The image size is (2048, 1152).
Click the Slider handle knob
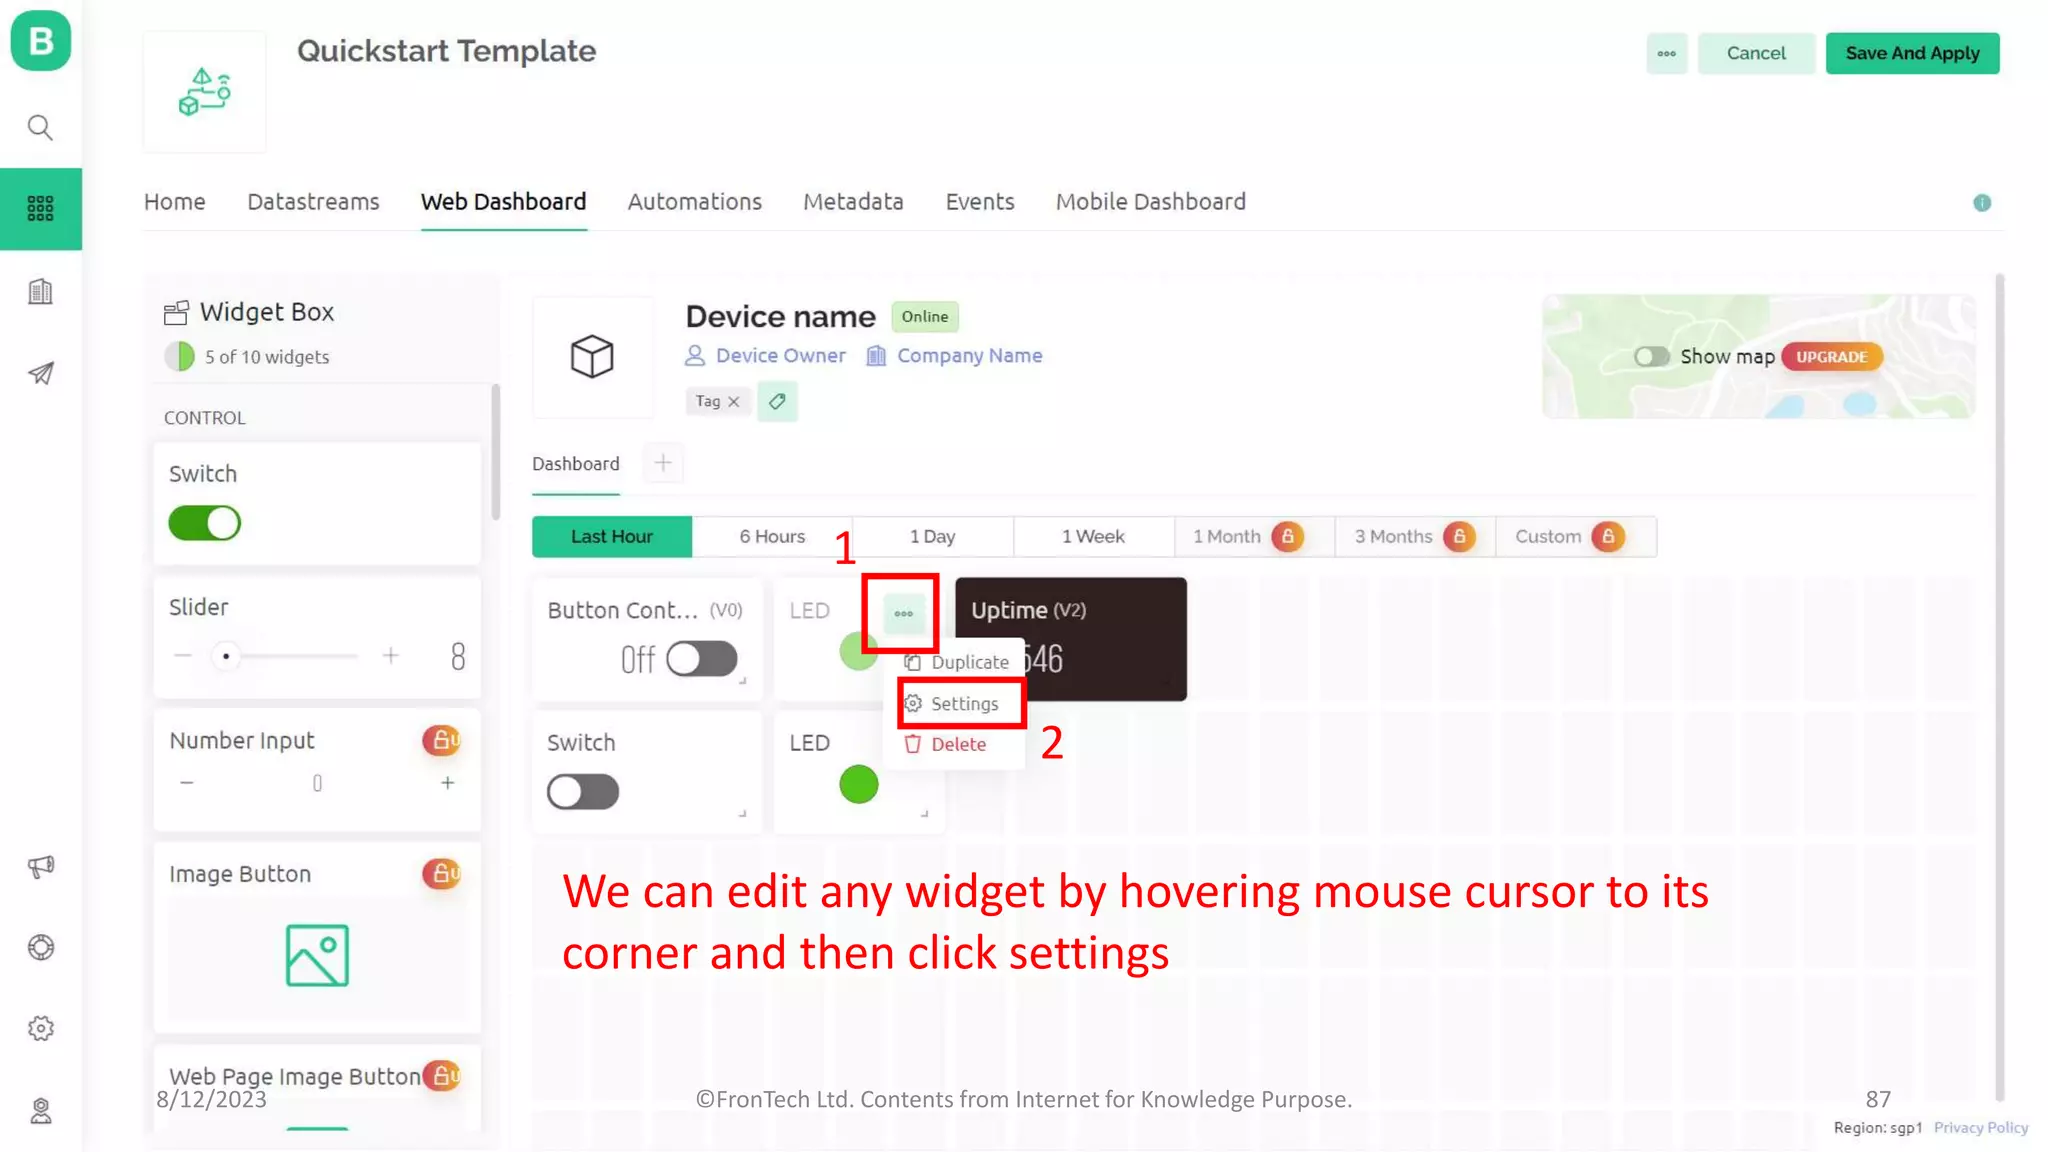(226, 656)
